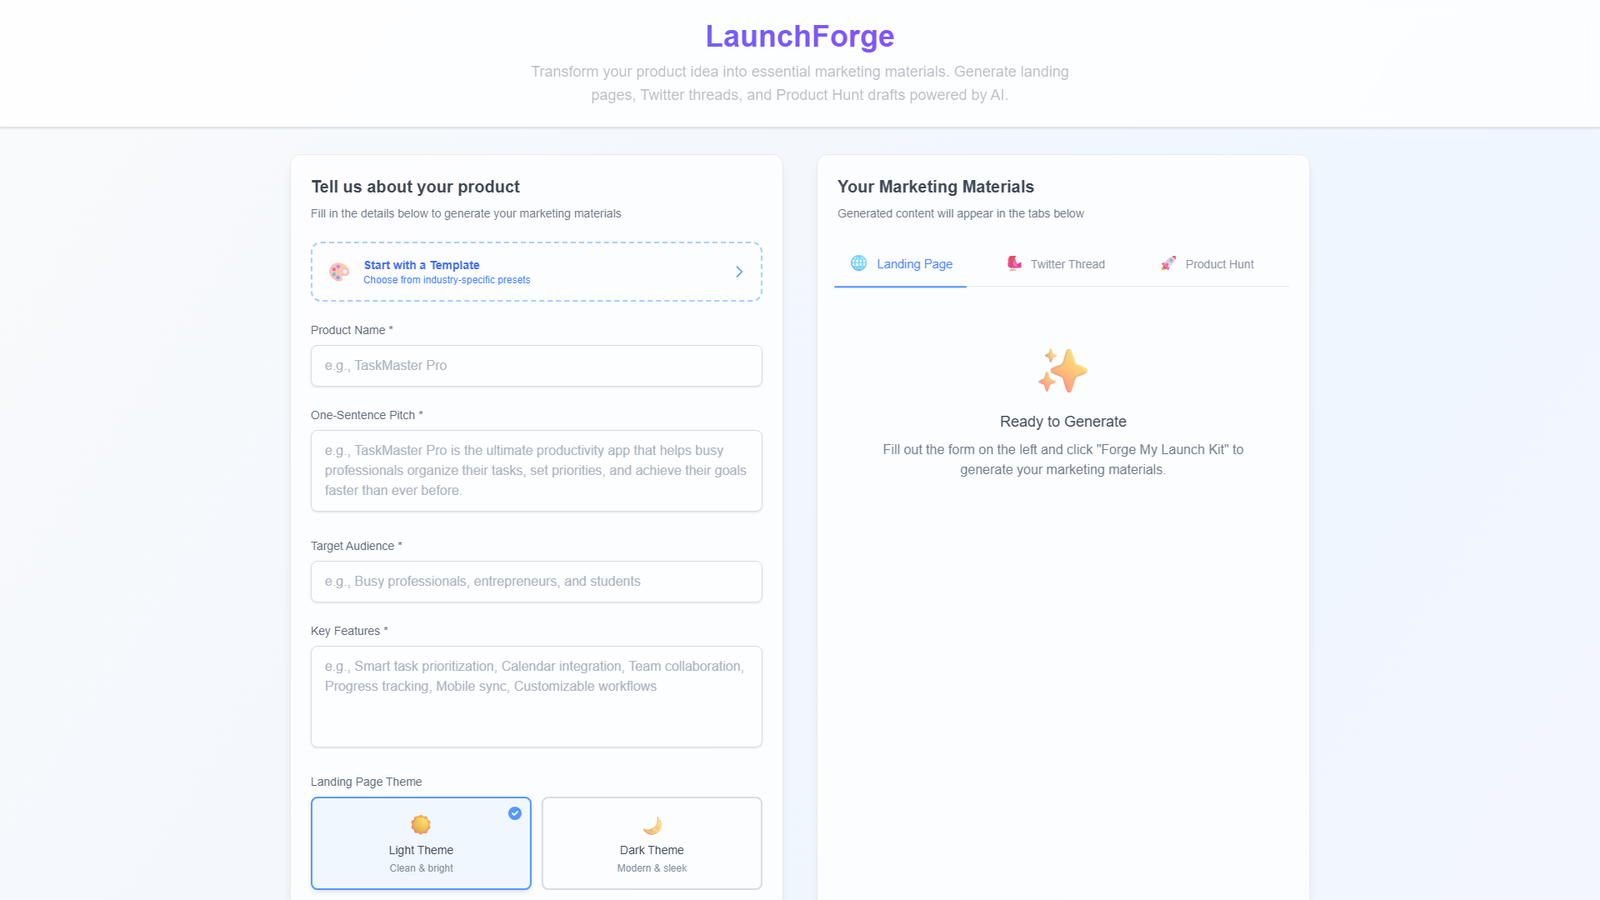Click the moon icon on Dark Theme card
The width and height of the screenshot is (1600, 900).
(x=651, y=826)
